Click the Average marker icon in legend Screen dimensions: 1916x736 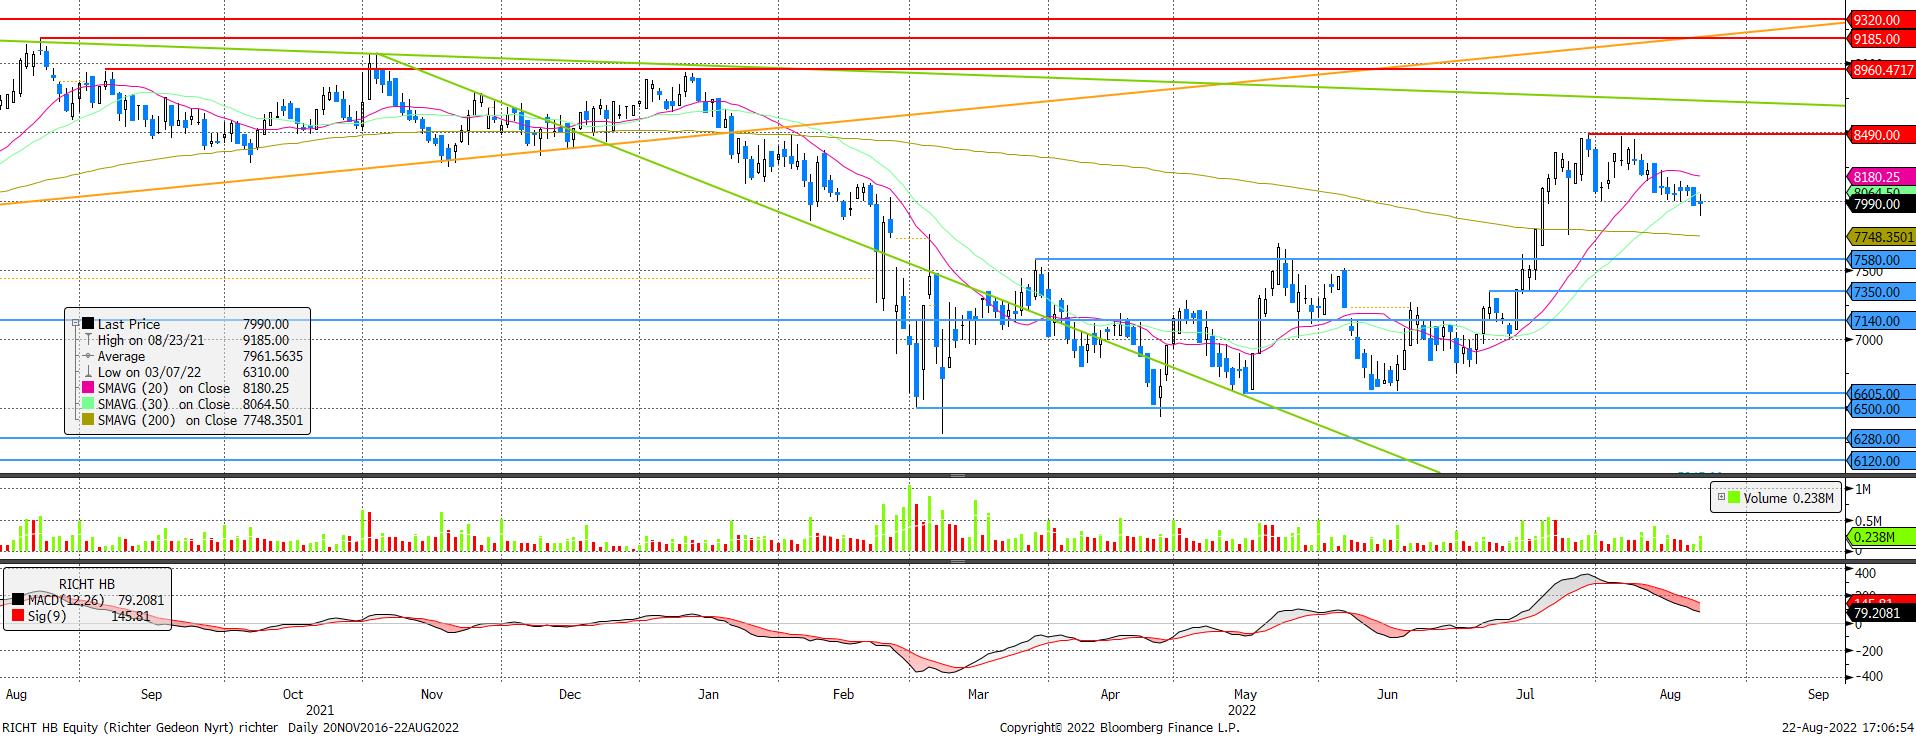coord(88,356)
